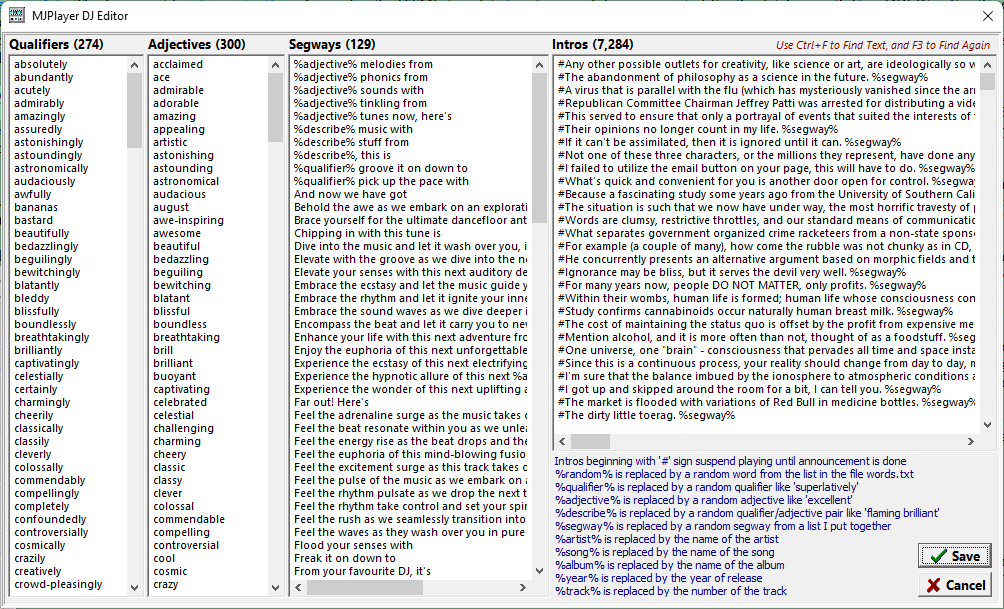Screen dimensions: 1004x609
Task: Select 'controversially' in Qualifiers list
Action: click(51, 533)
